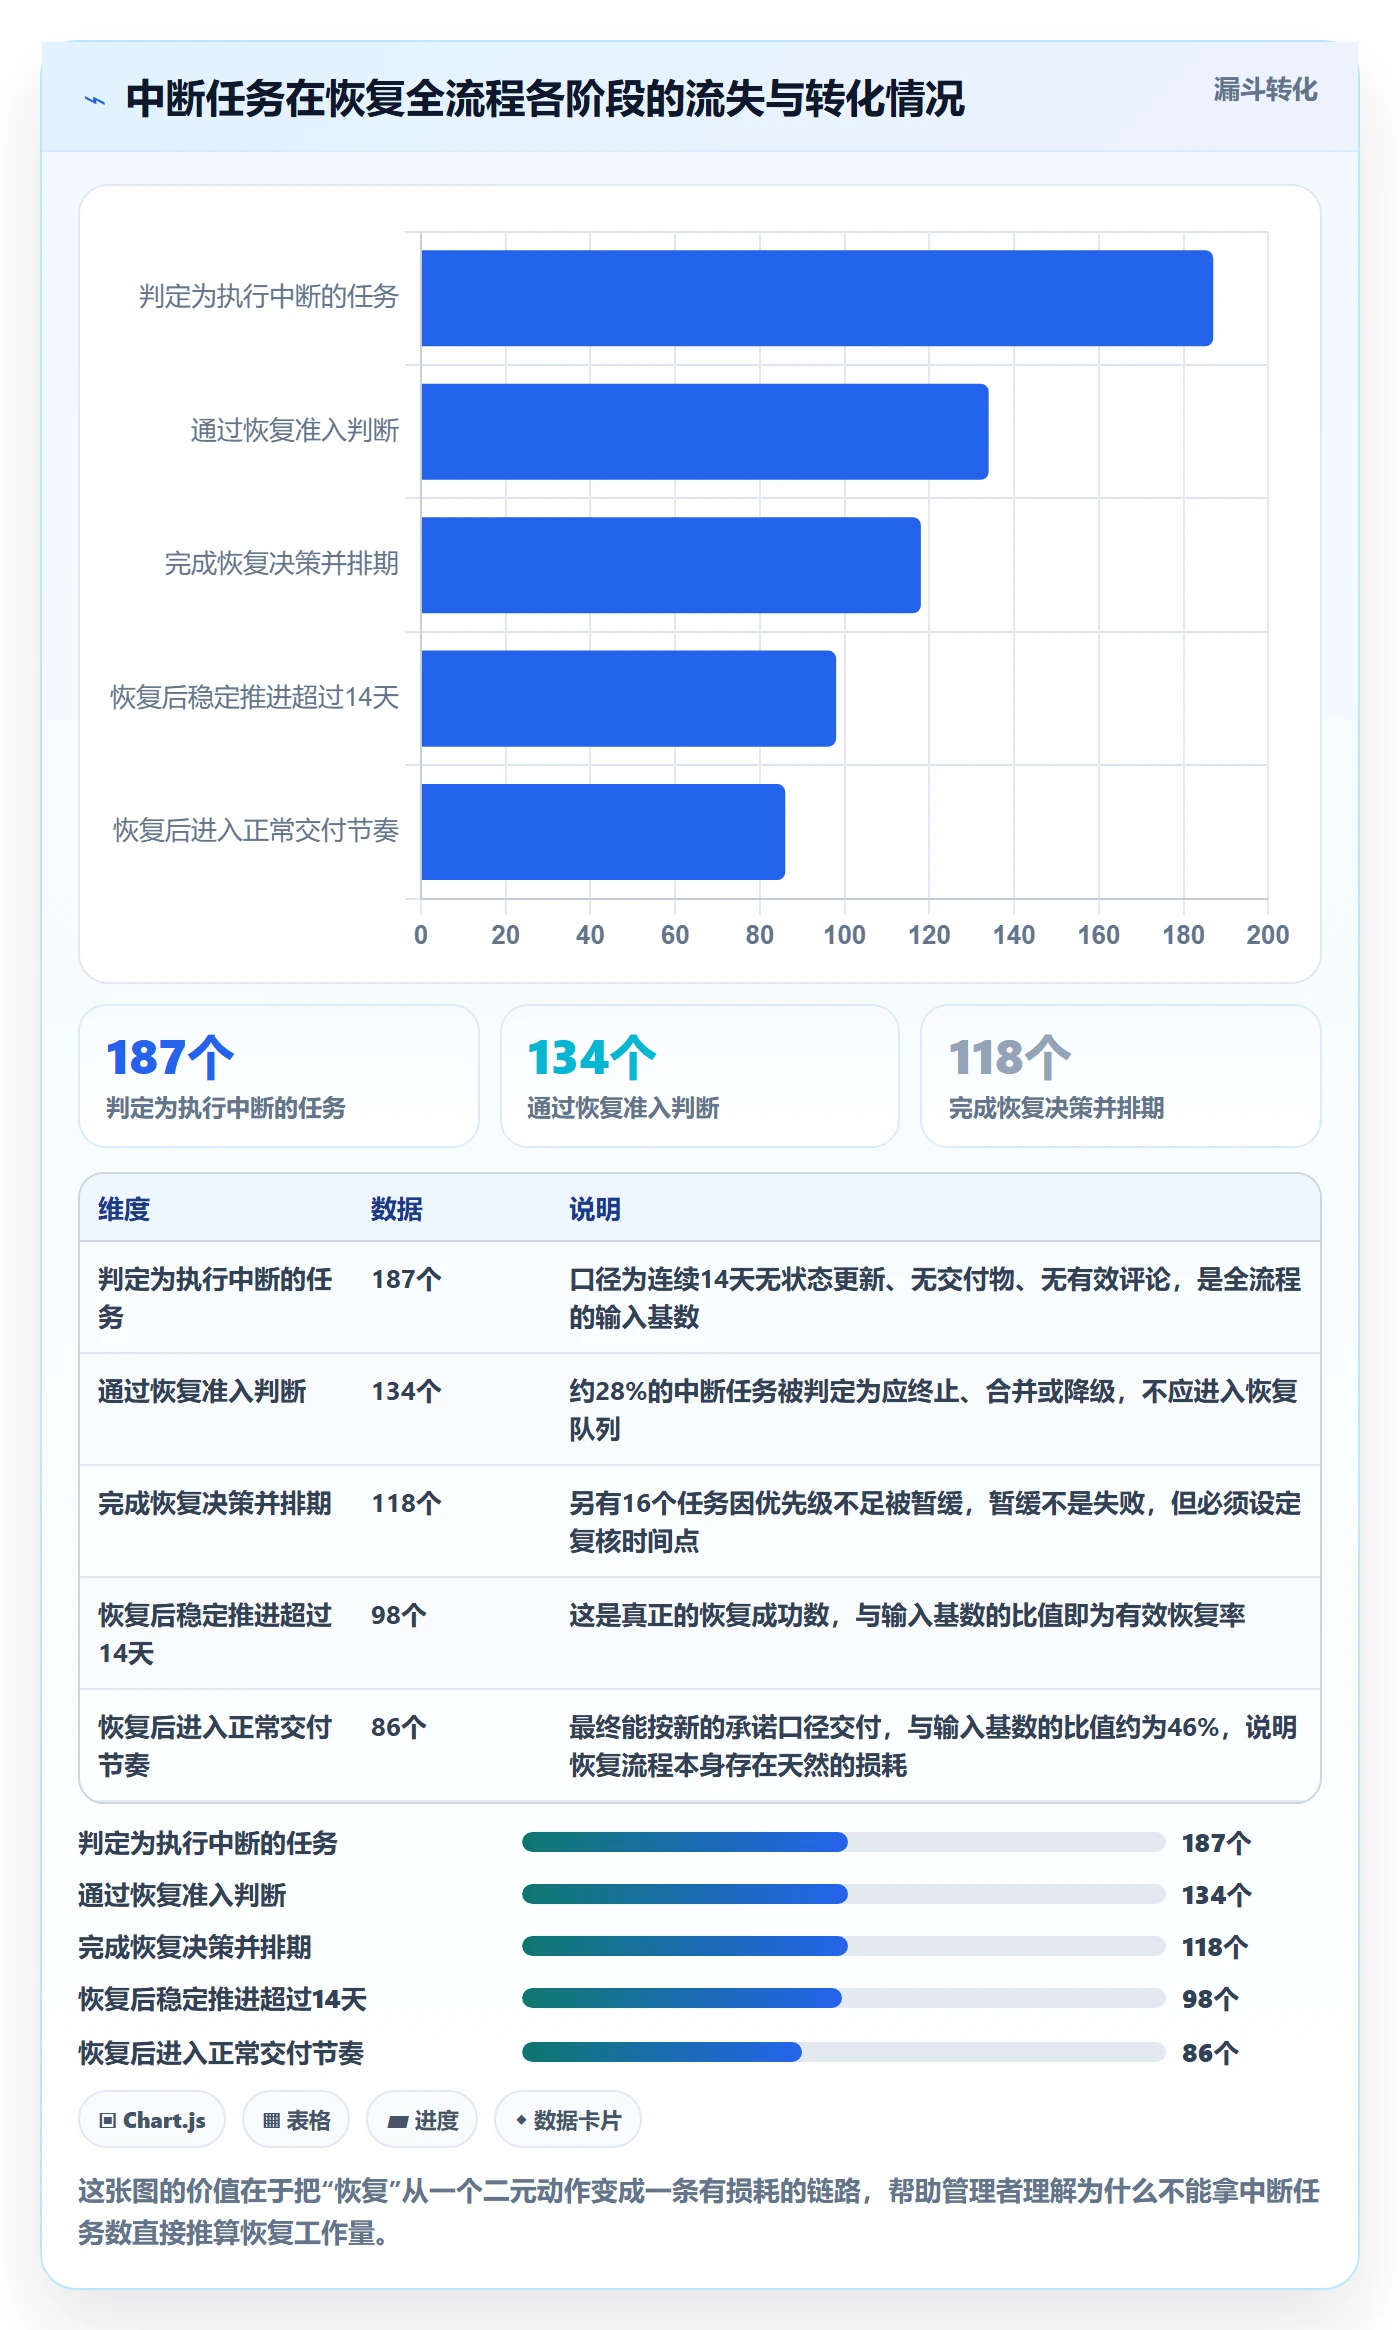
Task: Click the 187个 cell in the table
Action: (407, 1279)
